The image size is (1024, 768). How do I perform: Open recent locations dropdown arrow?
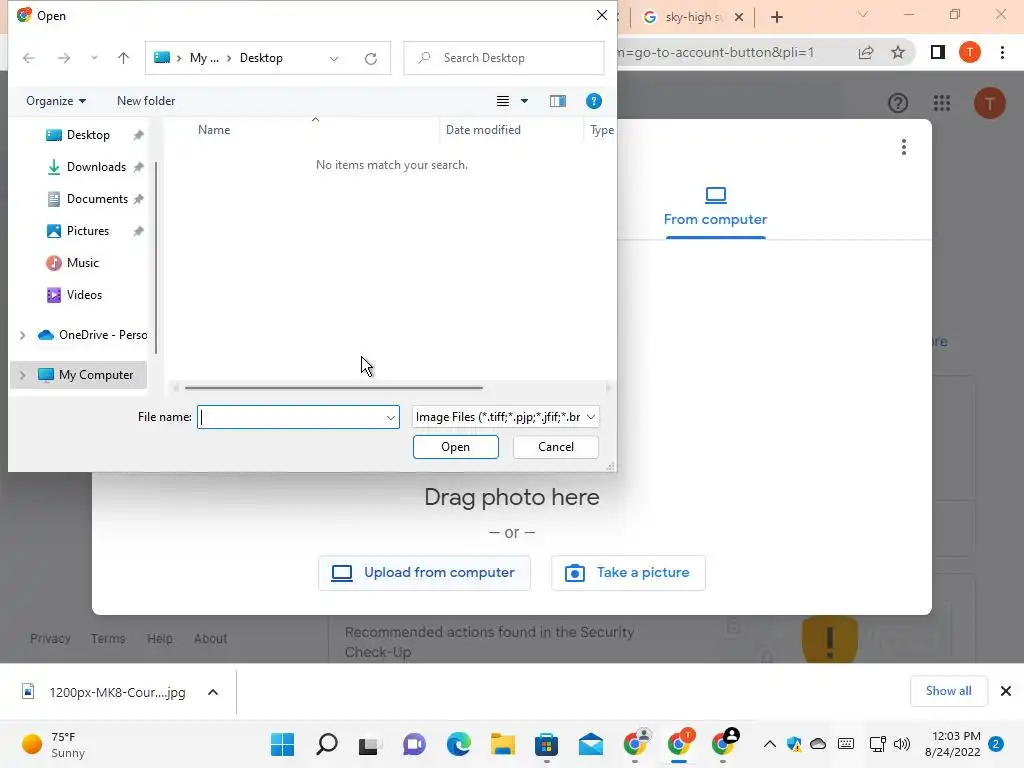tap(94, 58)
